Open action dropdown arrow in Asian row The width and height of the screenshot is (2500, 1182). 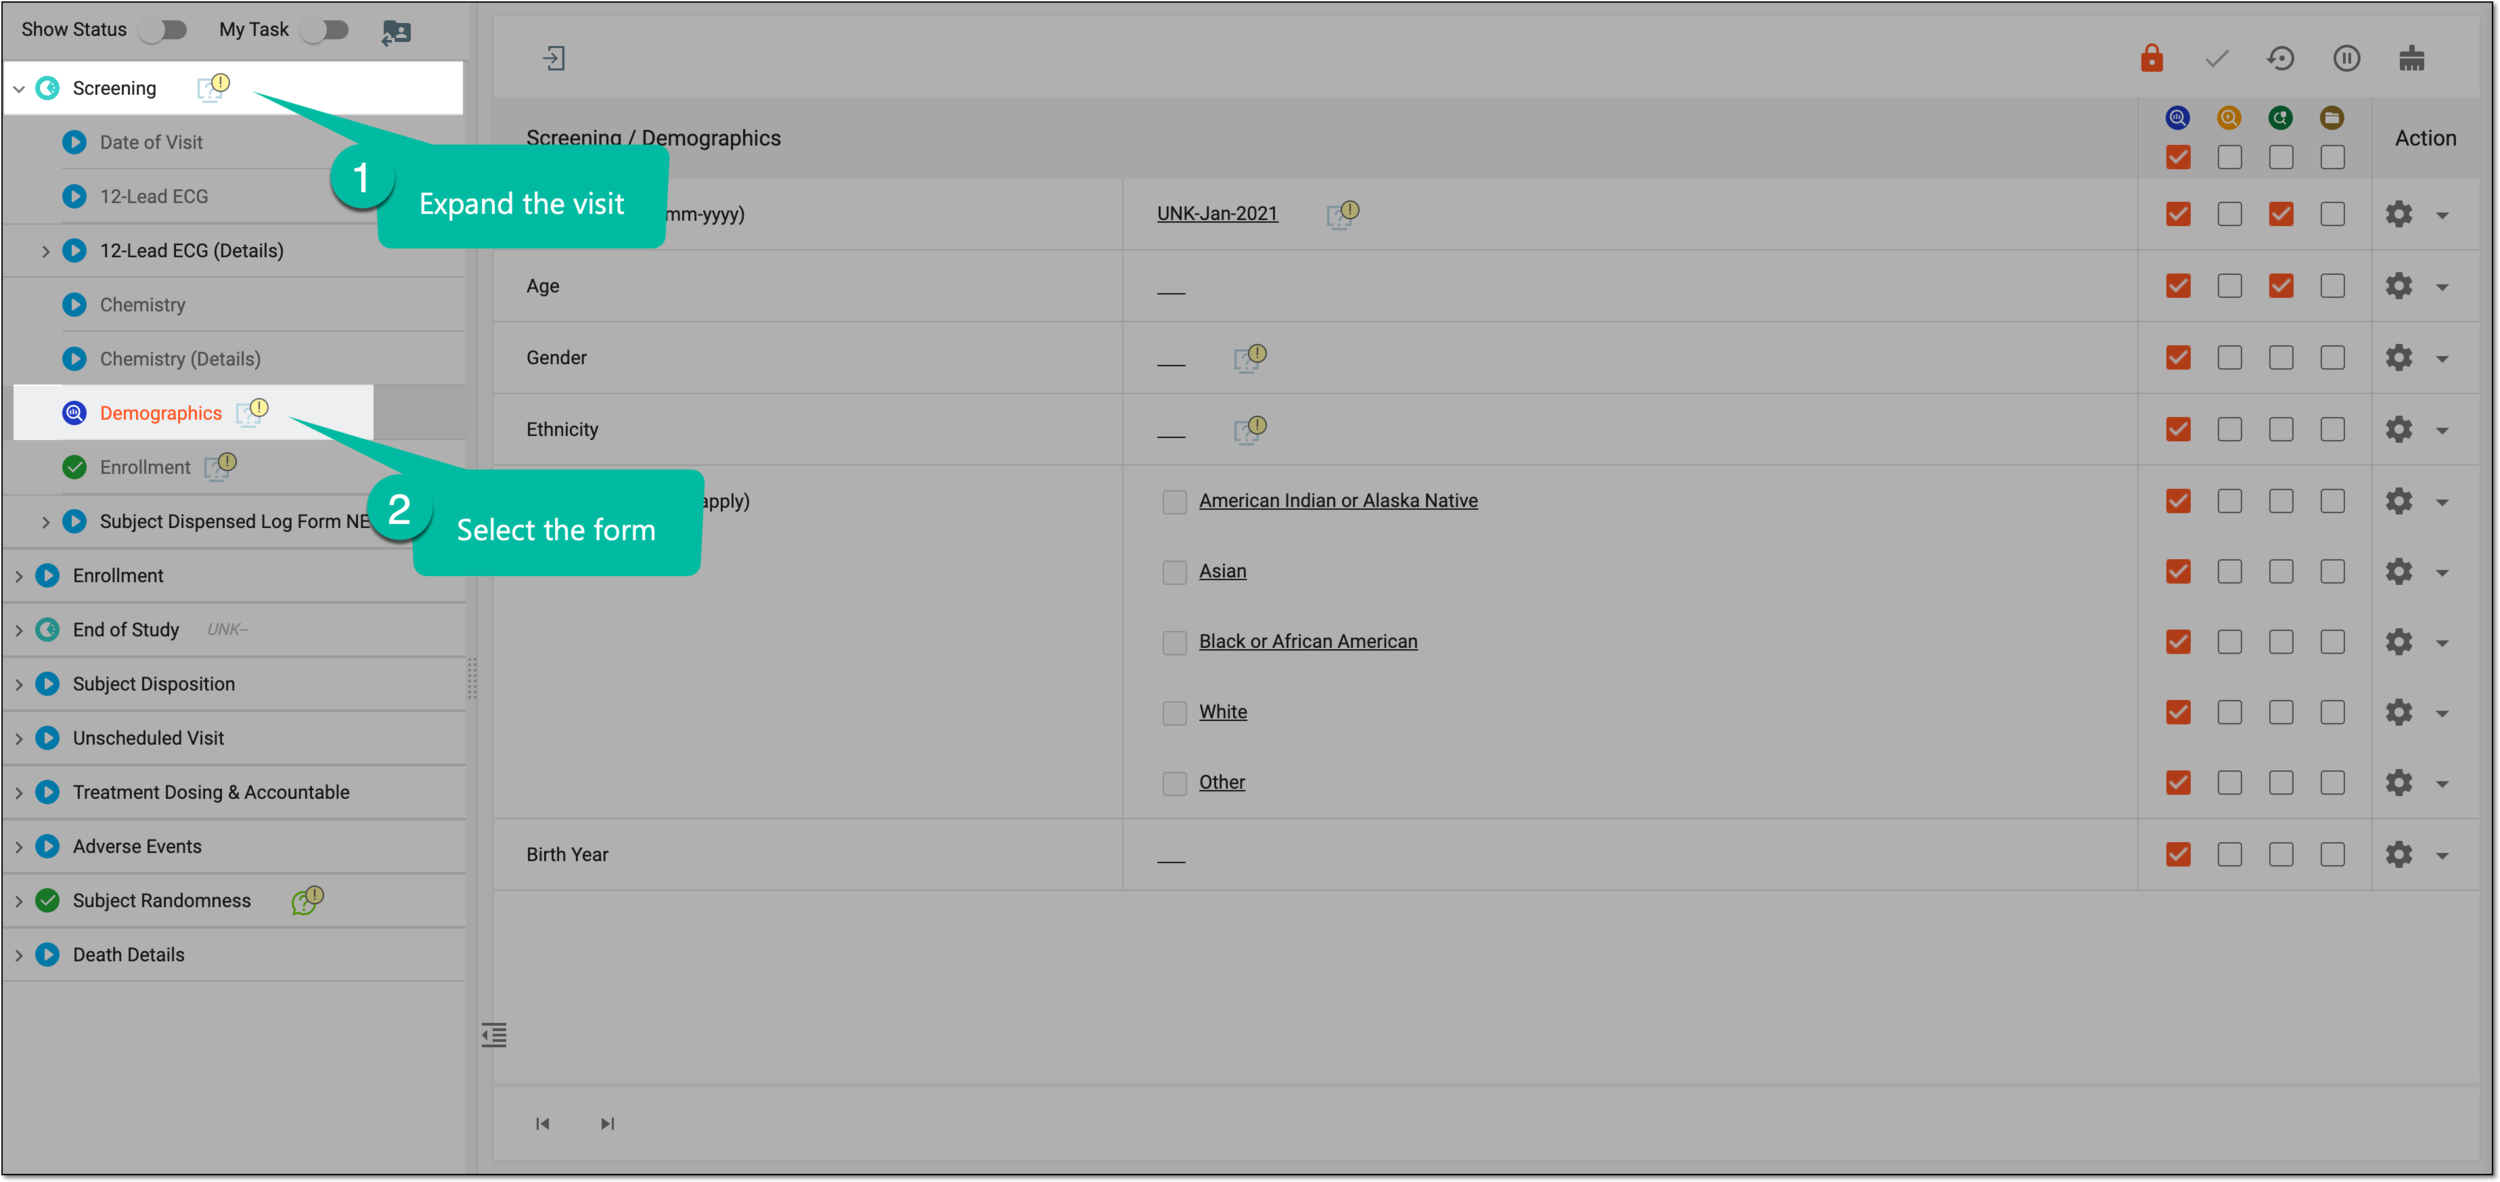2442,573
